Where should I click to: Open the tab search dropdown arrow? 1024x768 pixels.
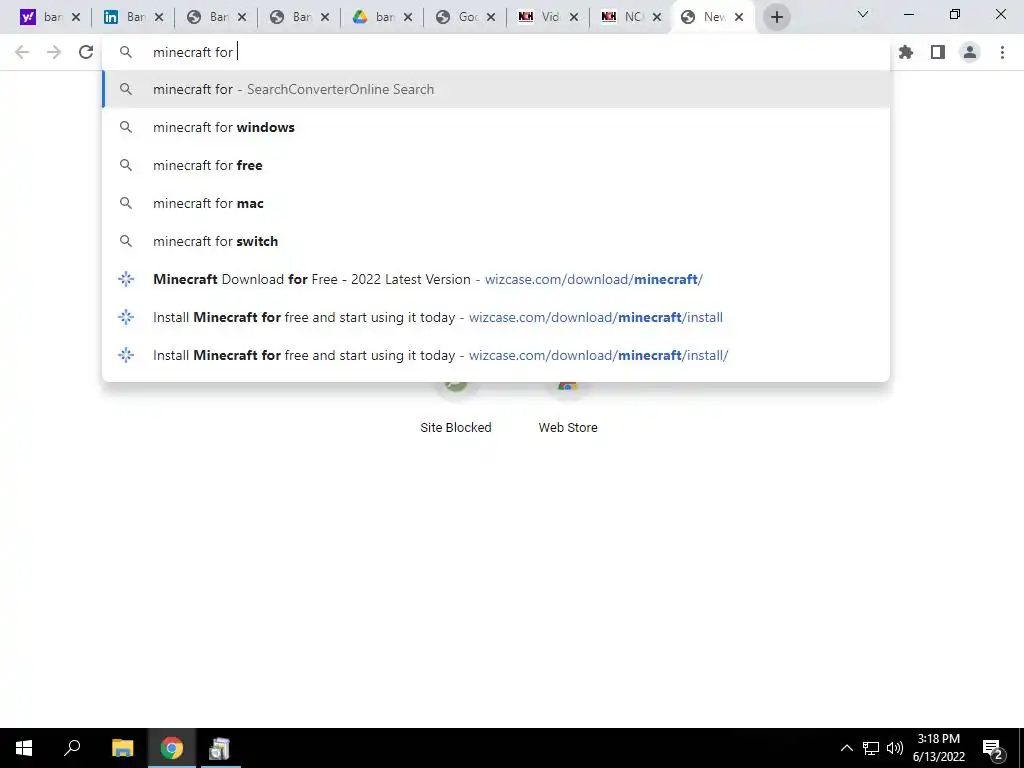[x=863, y=14]
